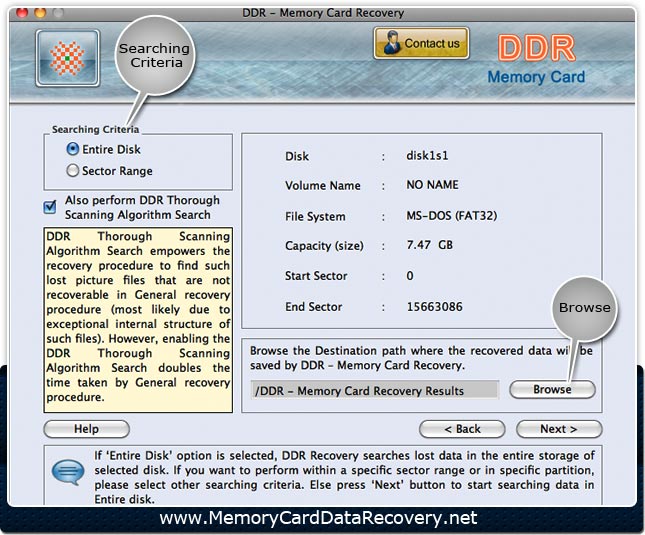Click the Contact us button
The image size is (645, 535).
pyautogui.click(x=421, y=43)
